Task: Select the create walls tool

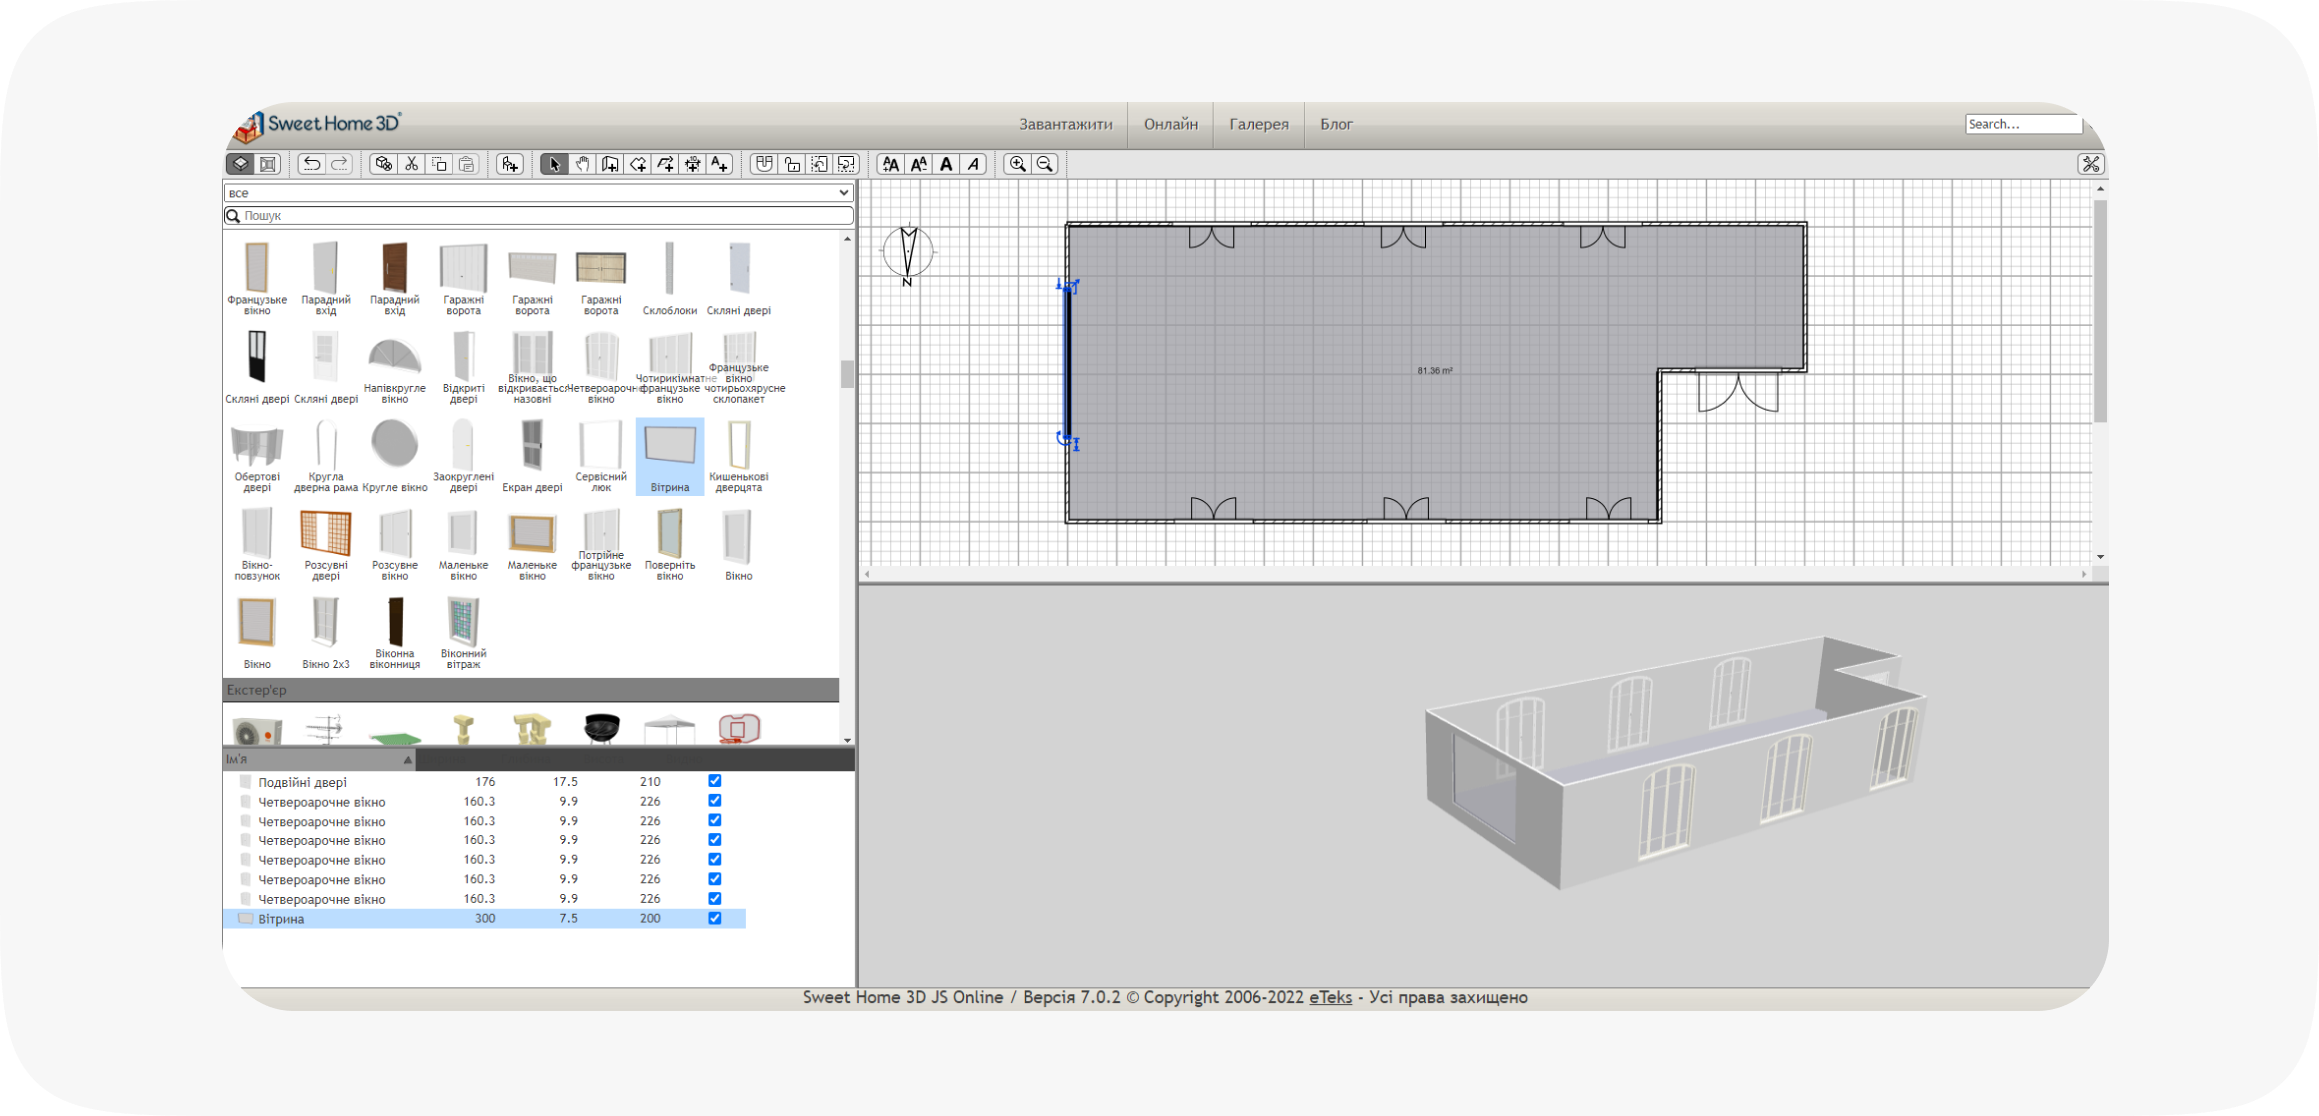Action: tap(610, 164)
